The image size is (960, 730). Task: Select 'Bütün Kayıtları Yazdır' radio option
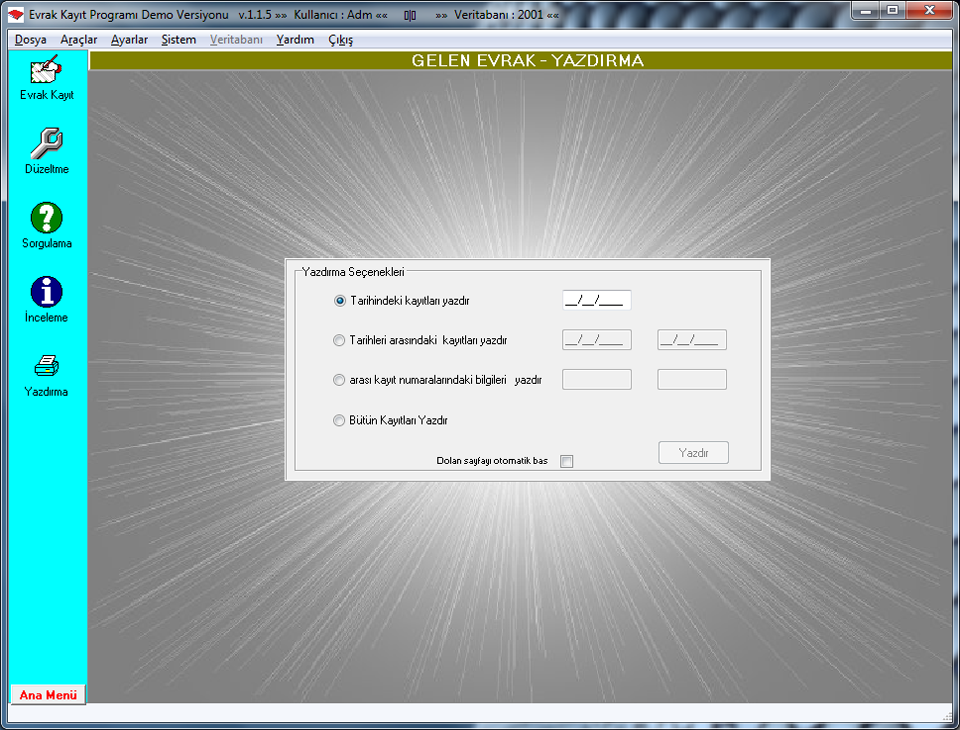[x=339, y=420]
